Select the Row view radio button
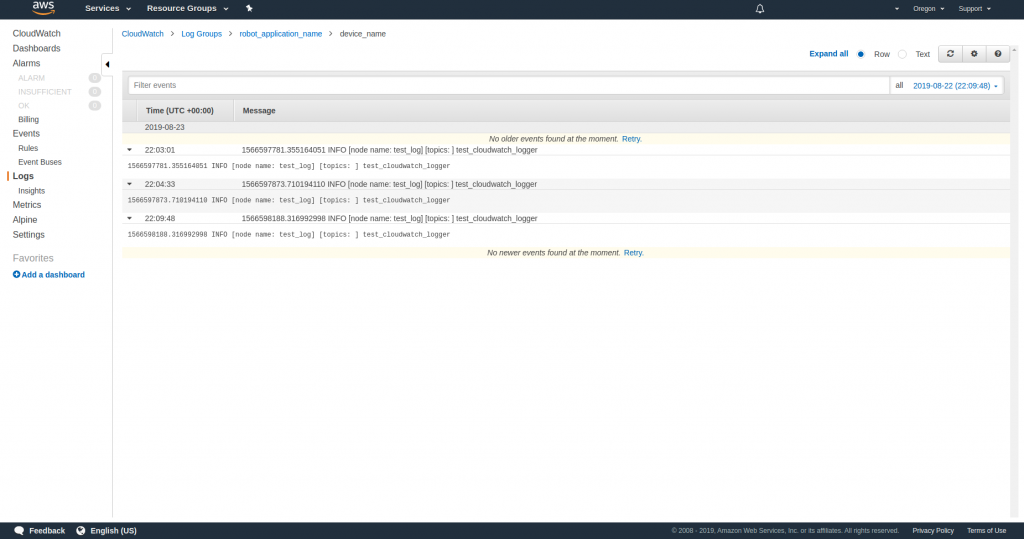The width and height of the screenshot is (1024, 539). tap(861, 54)
